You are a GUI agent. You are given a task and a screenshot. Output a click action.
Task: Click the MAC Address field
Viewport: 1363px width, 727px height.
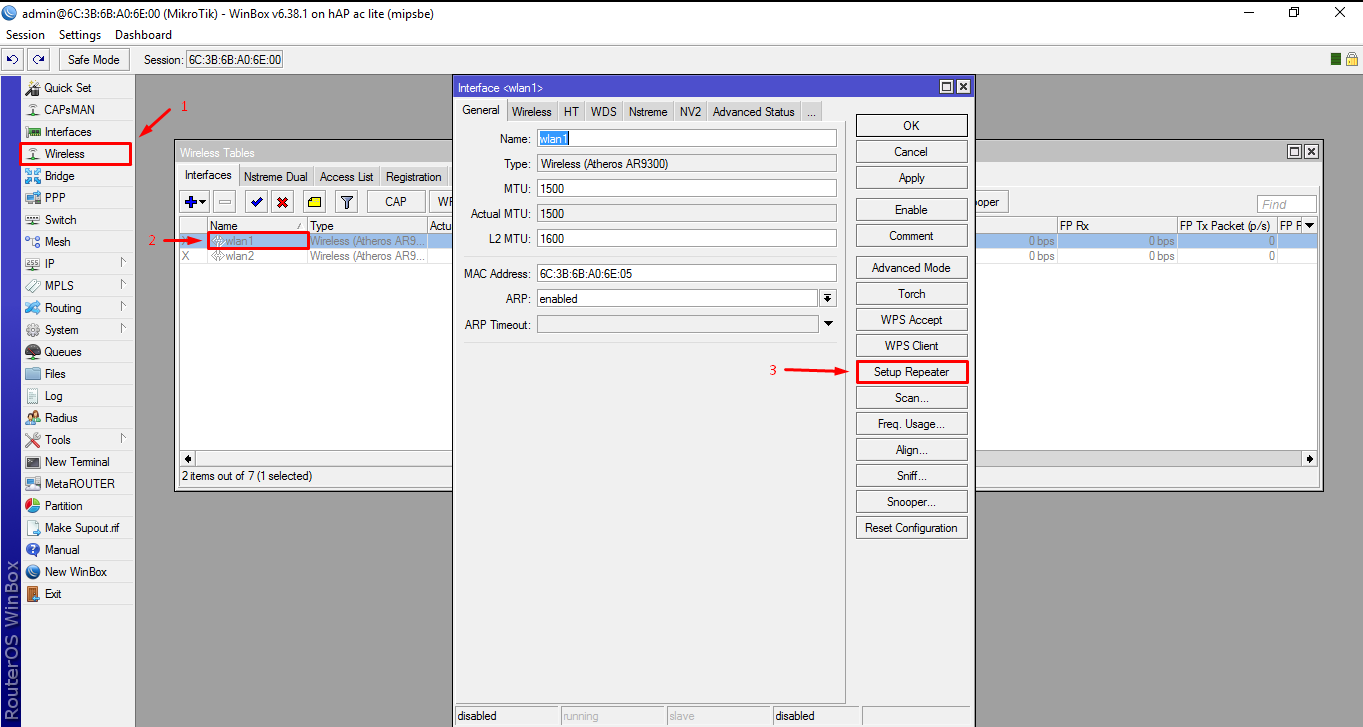pyautogui.click(x=686, y=274)
